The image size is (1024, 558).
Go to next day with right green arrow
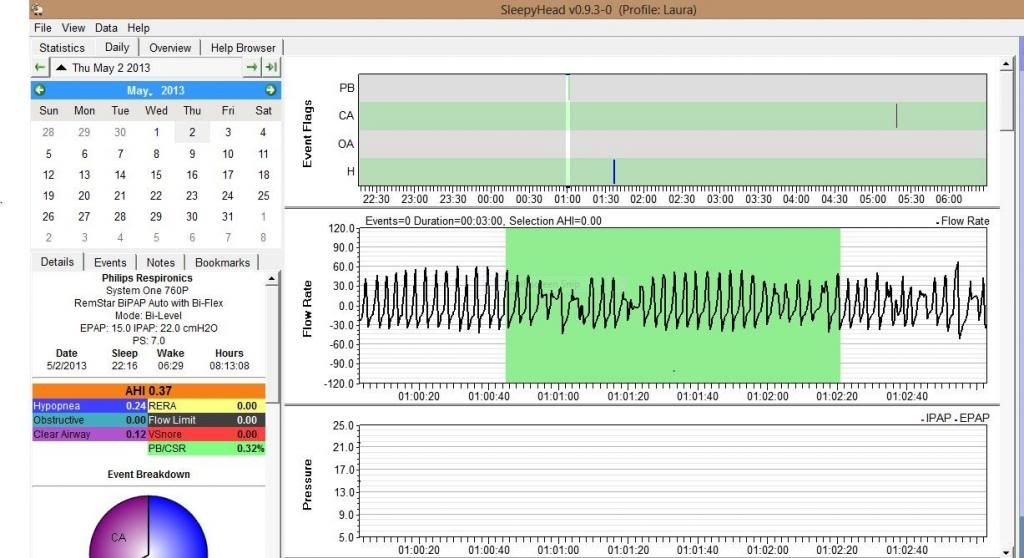click(252, 68)
